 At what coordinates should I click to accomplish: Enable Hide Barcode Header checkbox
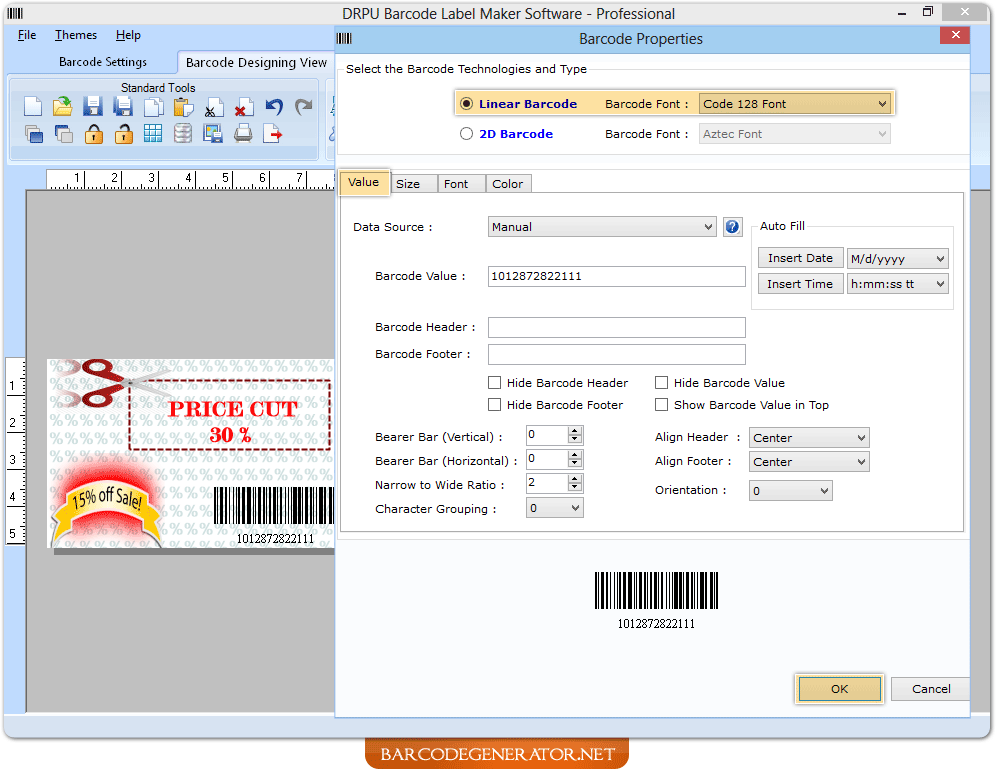point(495,383)
